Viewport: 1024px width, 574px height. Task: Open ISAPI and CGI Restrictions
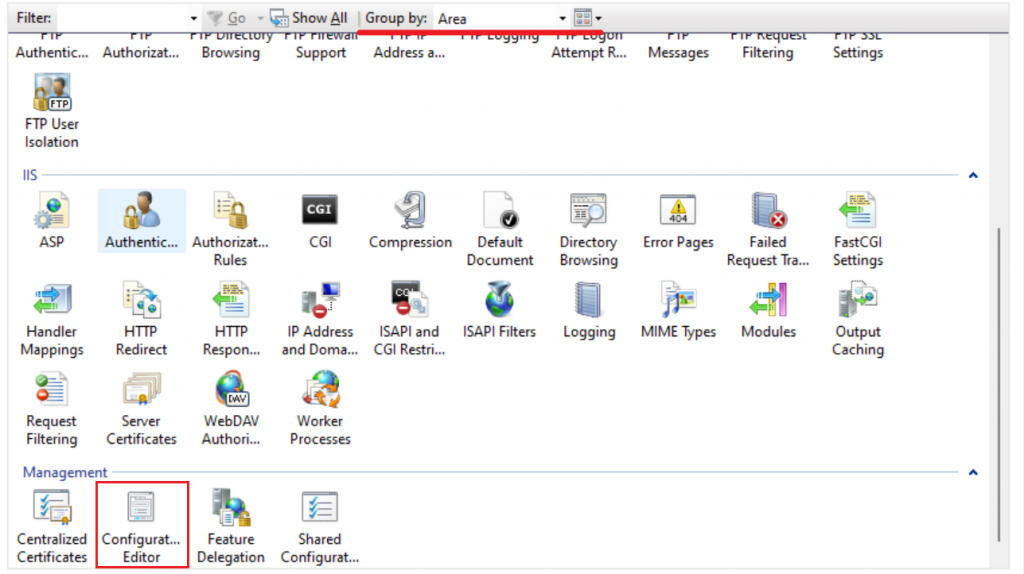(x=409, y=319)
